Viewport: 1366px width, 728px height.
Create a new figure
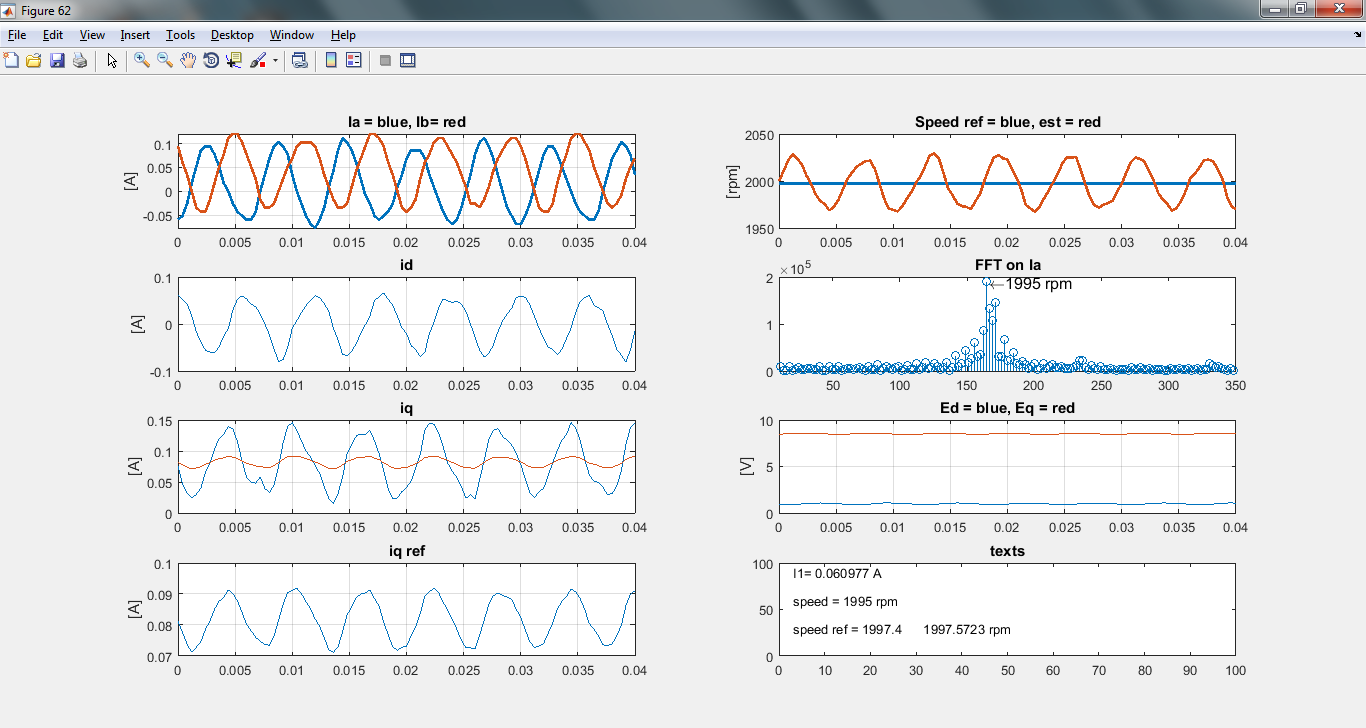pyautogui.click(x=11, y=60)
